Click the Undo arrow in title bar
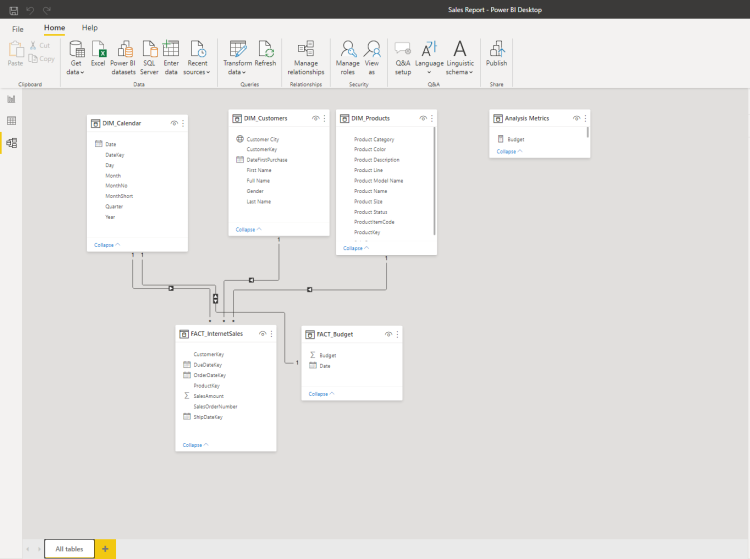This screenshot has height=559, width=750. (30, 10)
